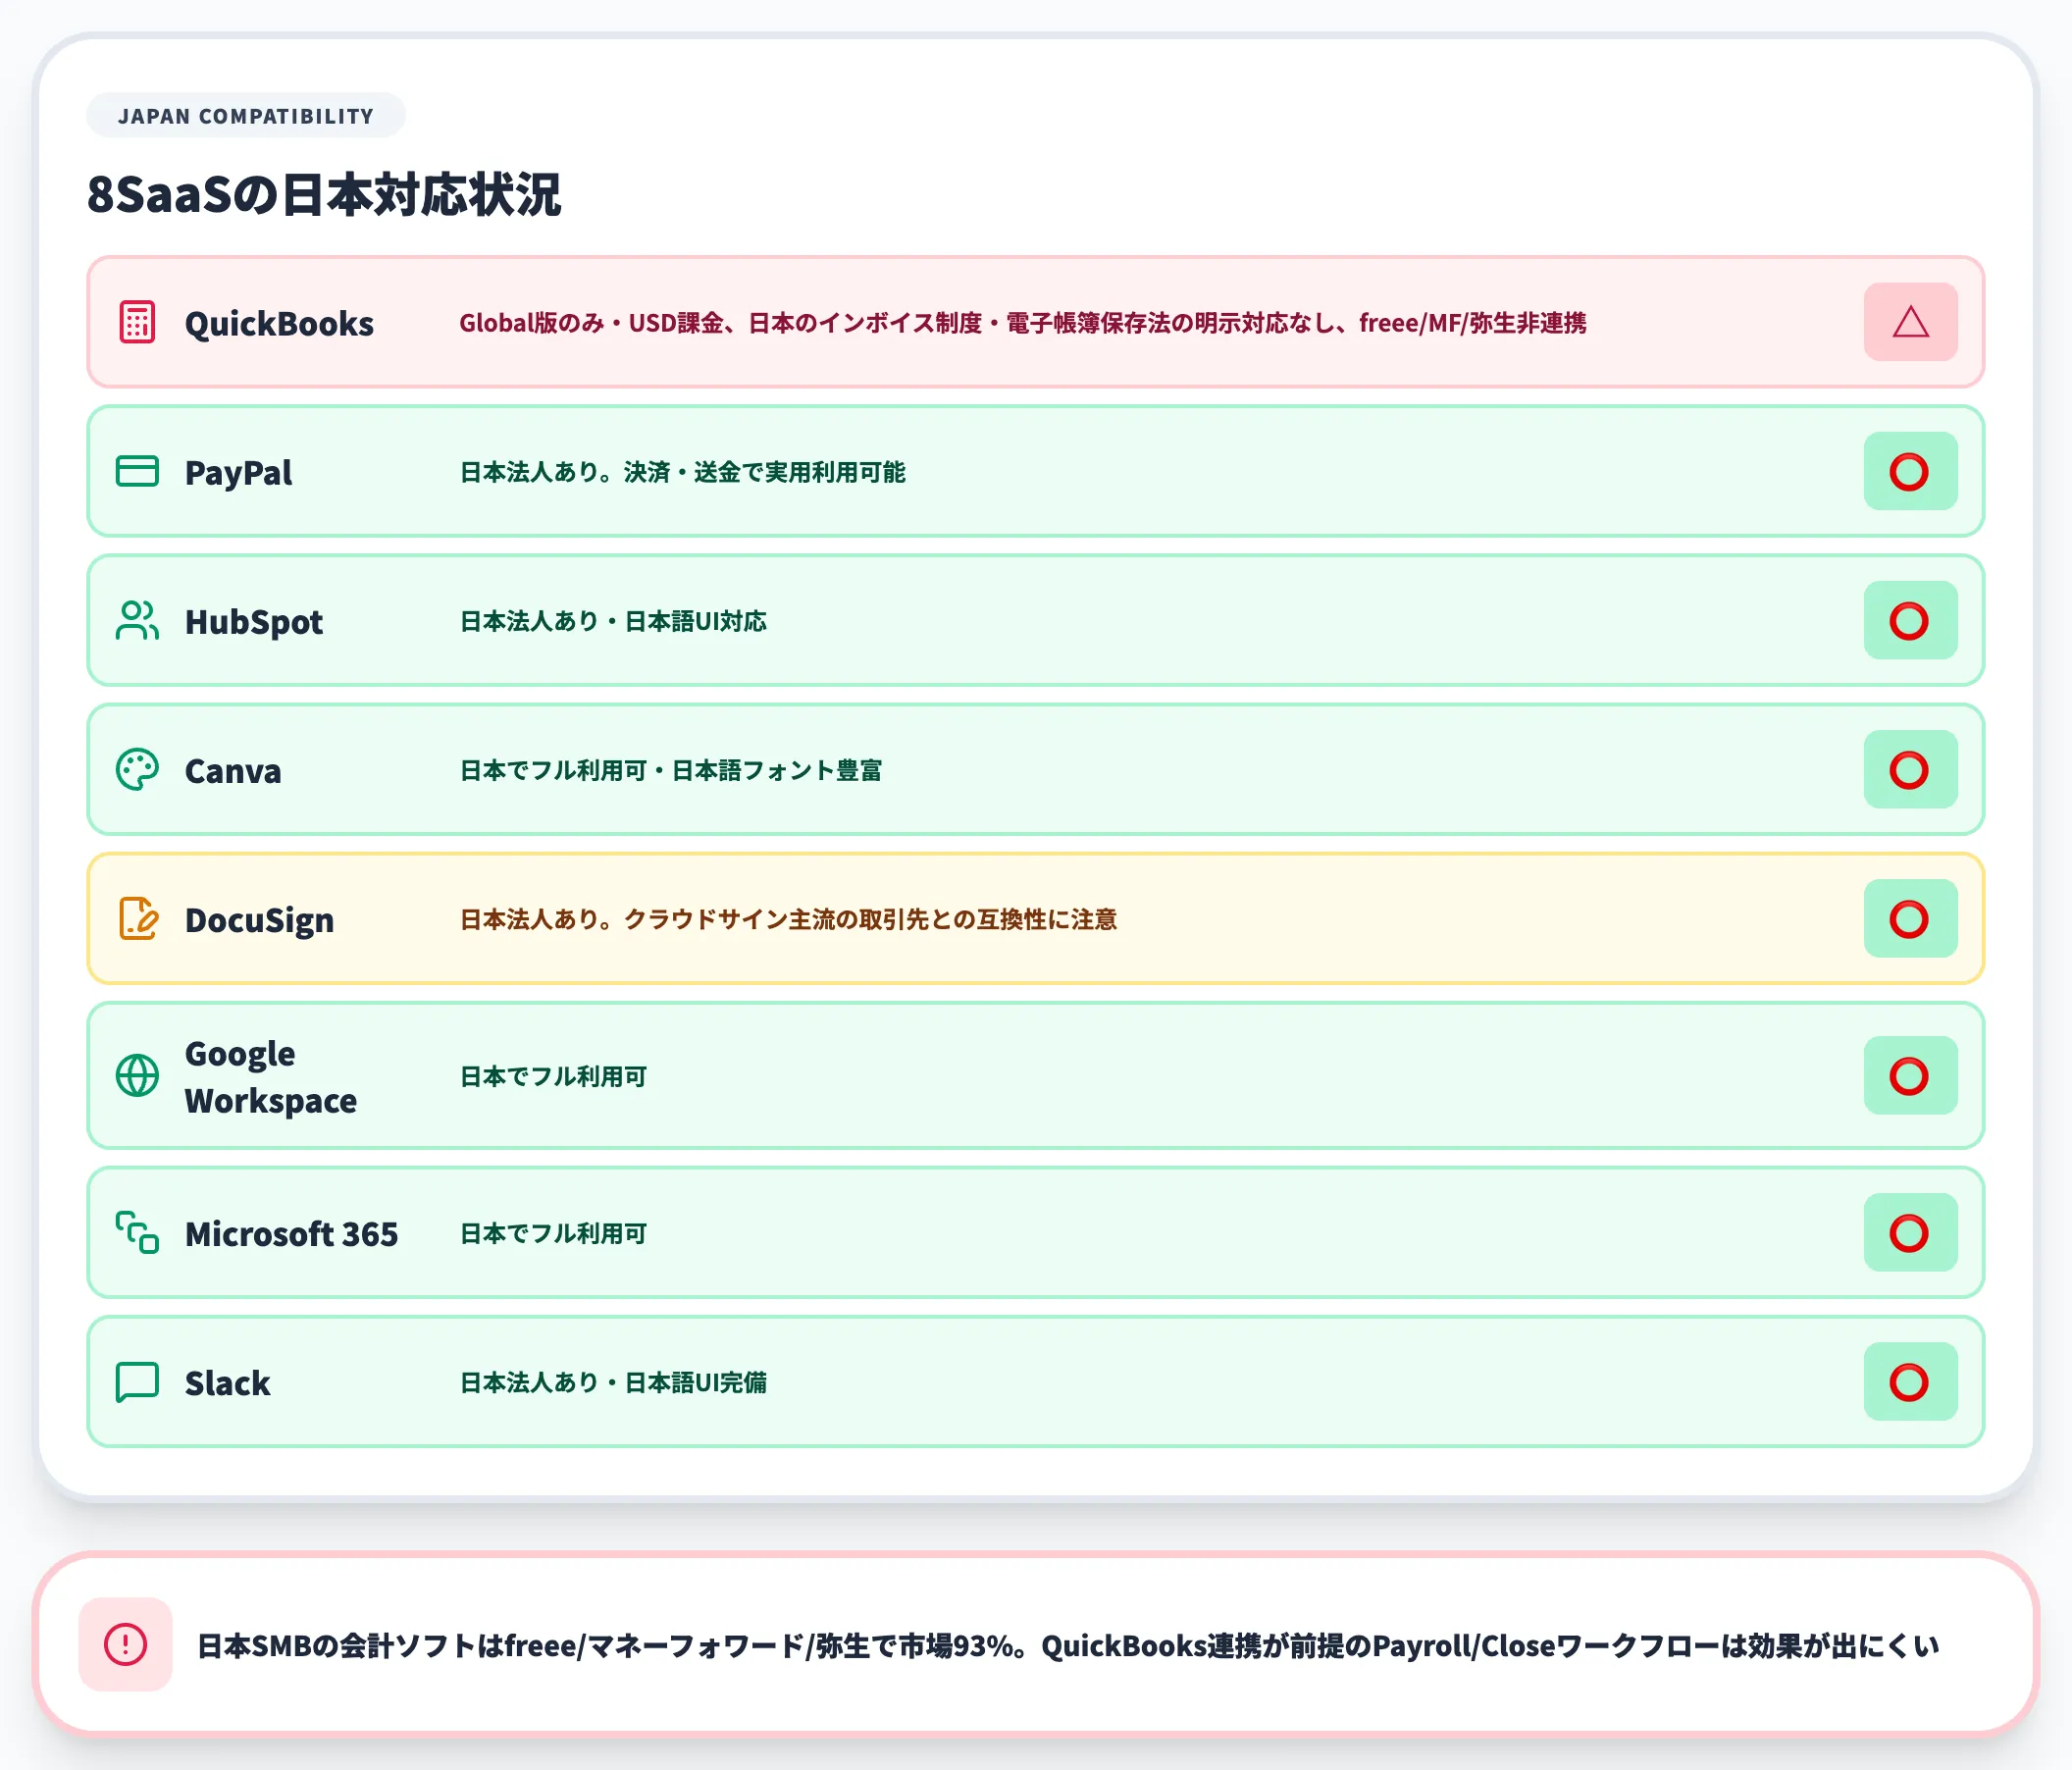The height and width of the screenshot is (1770, 2072).
Task: Click the Slack note 日本語UI完備
Action: 696,1382
